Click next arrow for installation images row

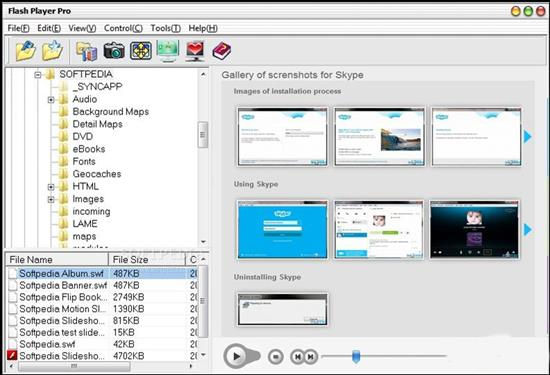pos(528,136)
